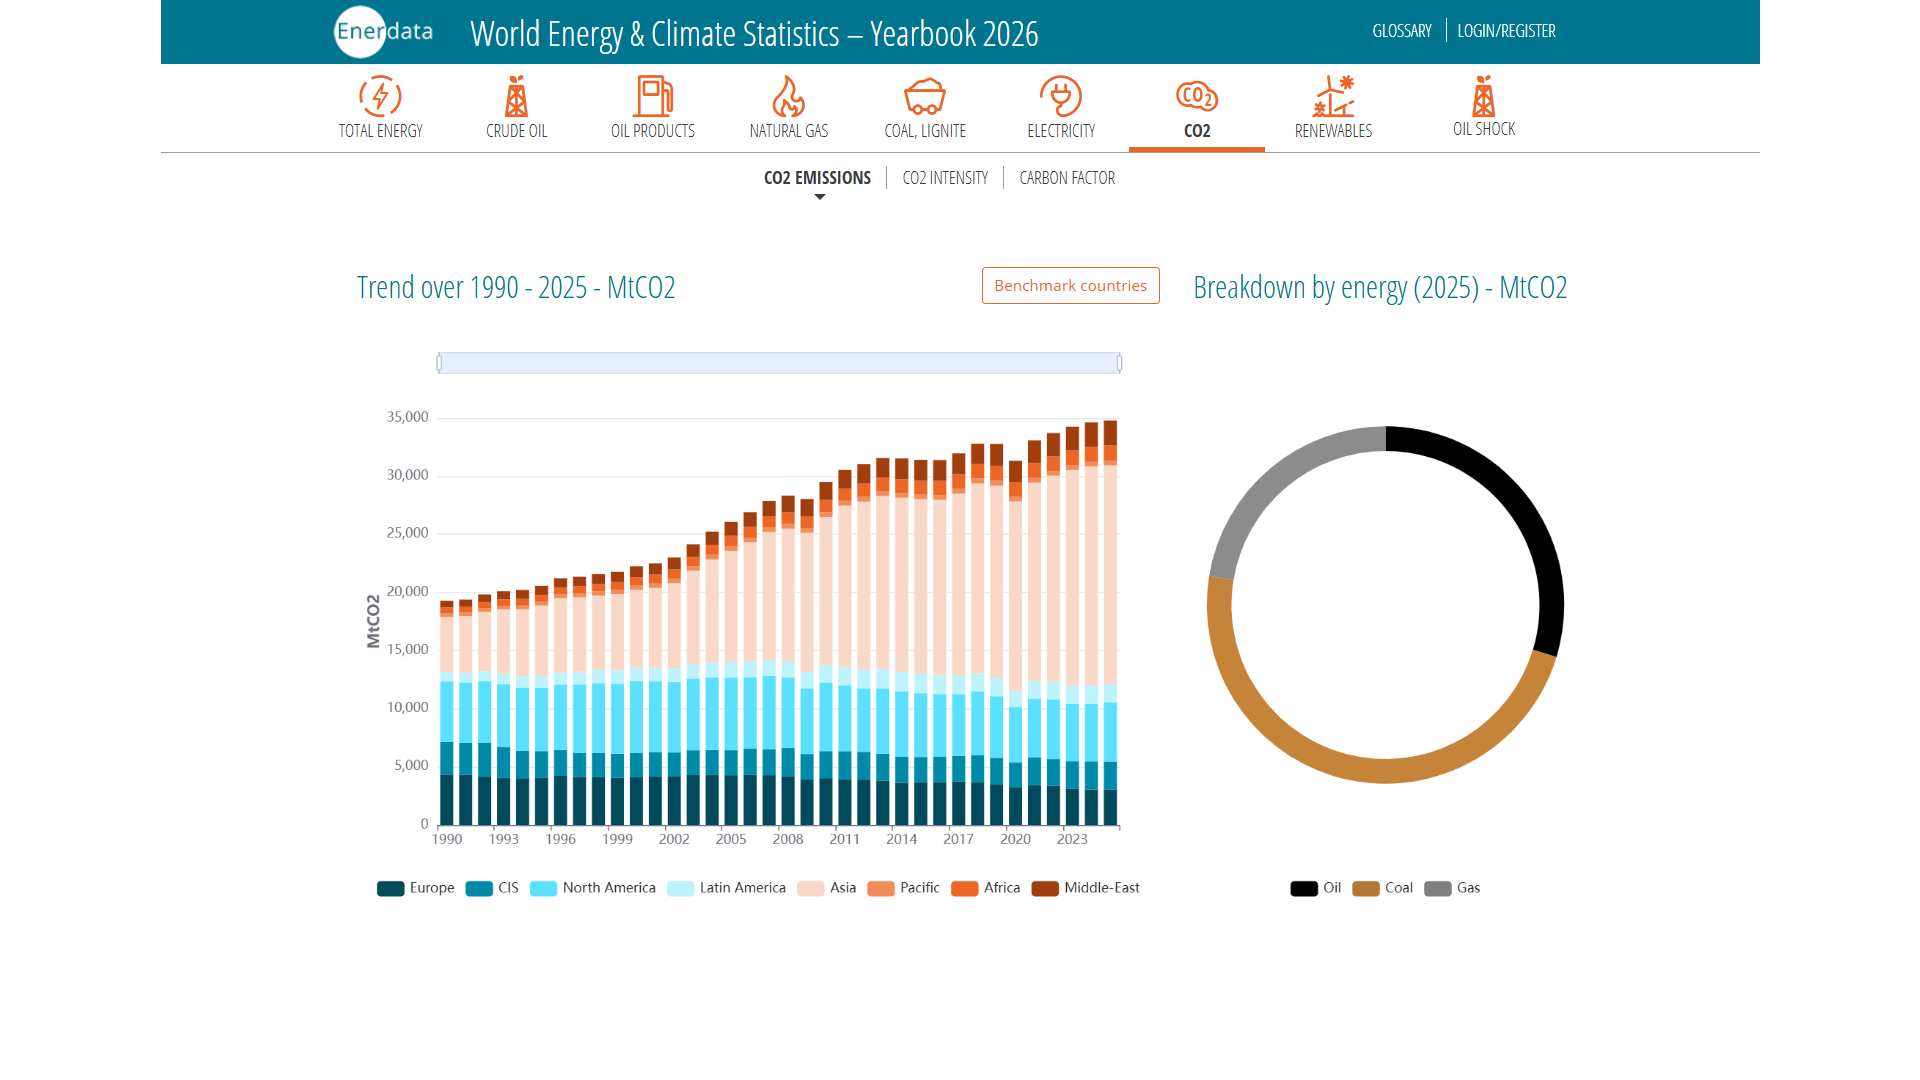Image resolution: width=1920 pixels, height=1080 pixels.
Task: Toggle the Coal legend item on donut chart
Action: click(1382, 888)
